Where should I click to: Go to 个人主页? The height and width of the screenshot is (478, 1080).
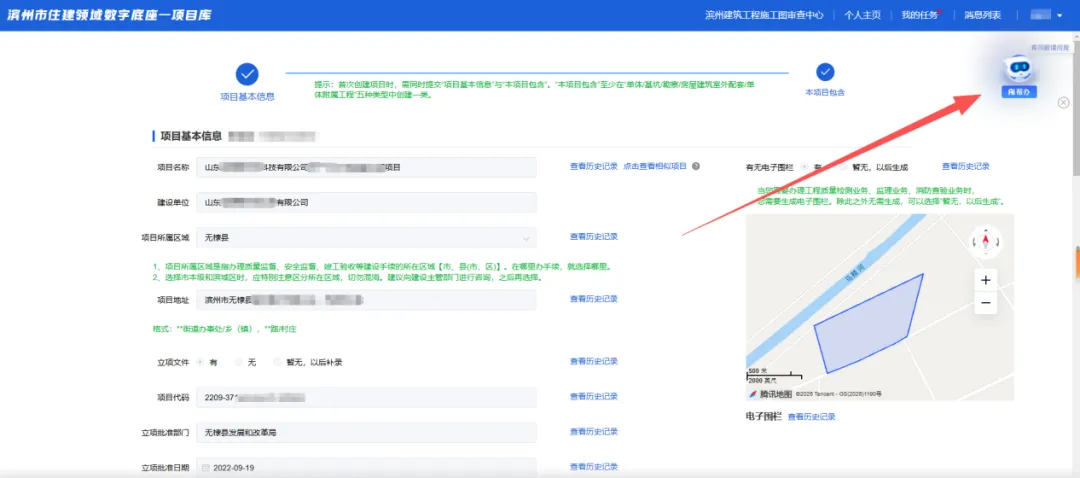pos(862,15)
